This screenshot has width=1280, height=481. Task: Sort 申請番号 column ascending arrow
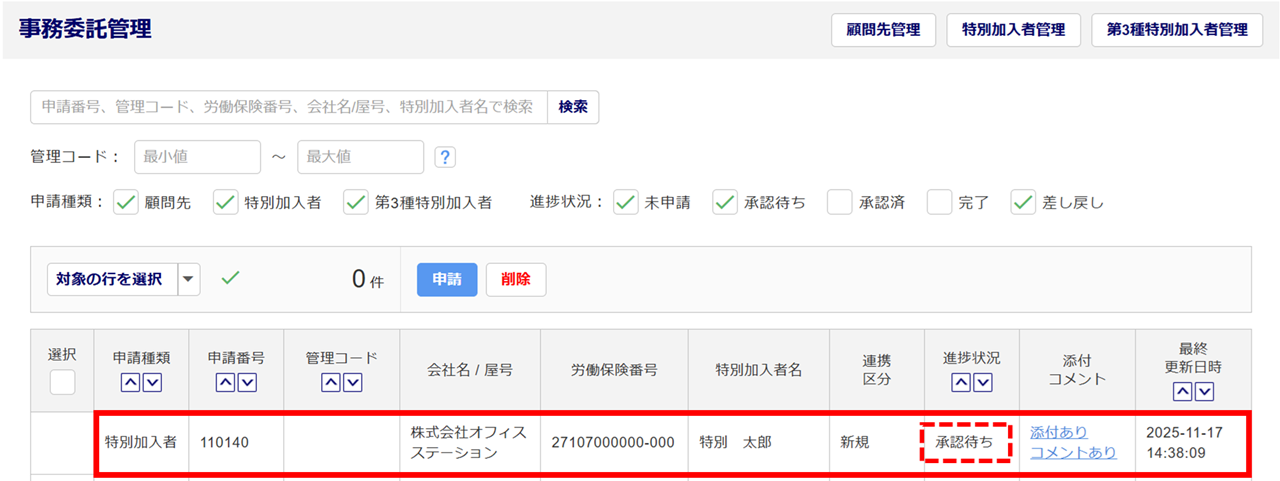click(226, 382)
